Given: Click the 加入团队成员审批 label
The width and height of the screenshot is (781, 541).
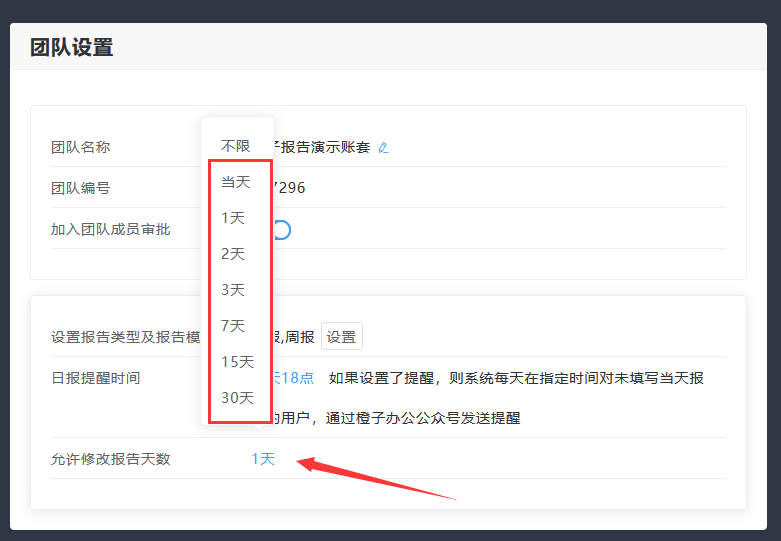Looking at the screenshot, I should (x=110, y=229).
